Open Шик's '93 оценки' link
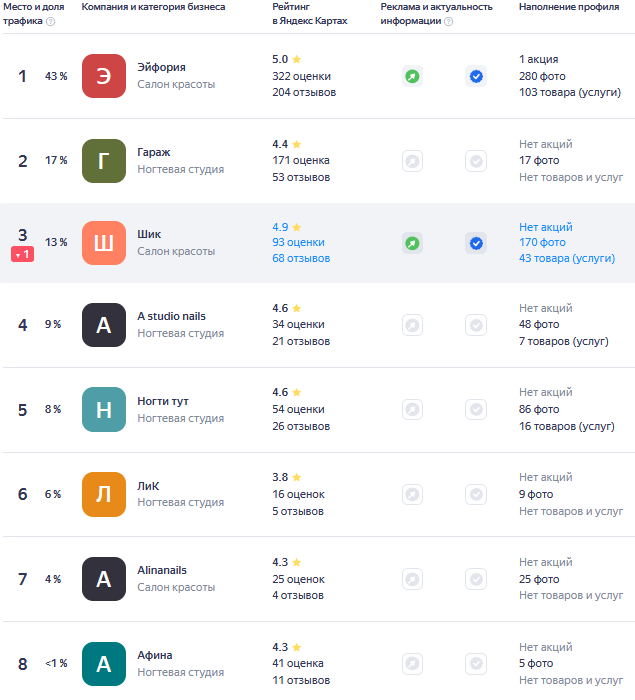635x700 pixels. click(298, 243)
